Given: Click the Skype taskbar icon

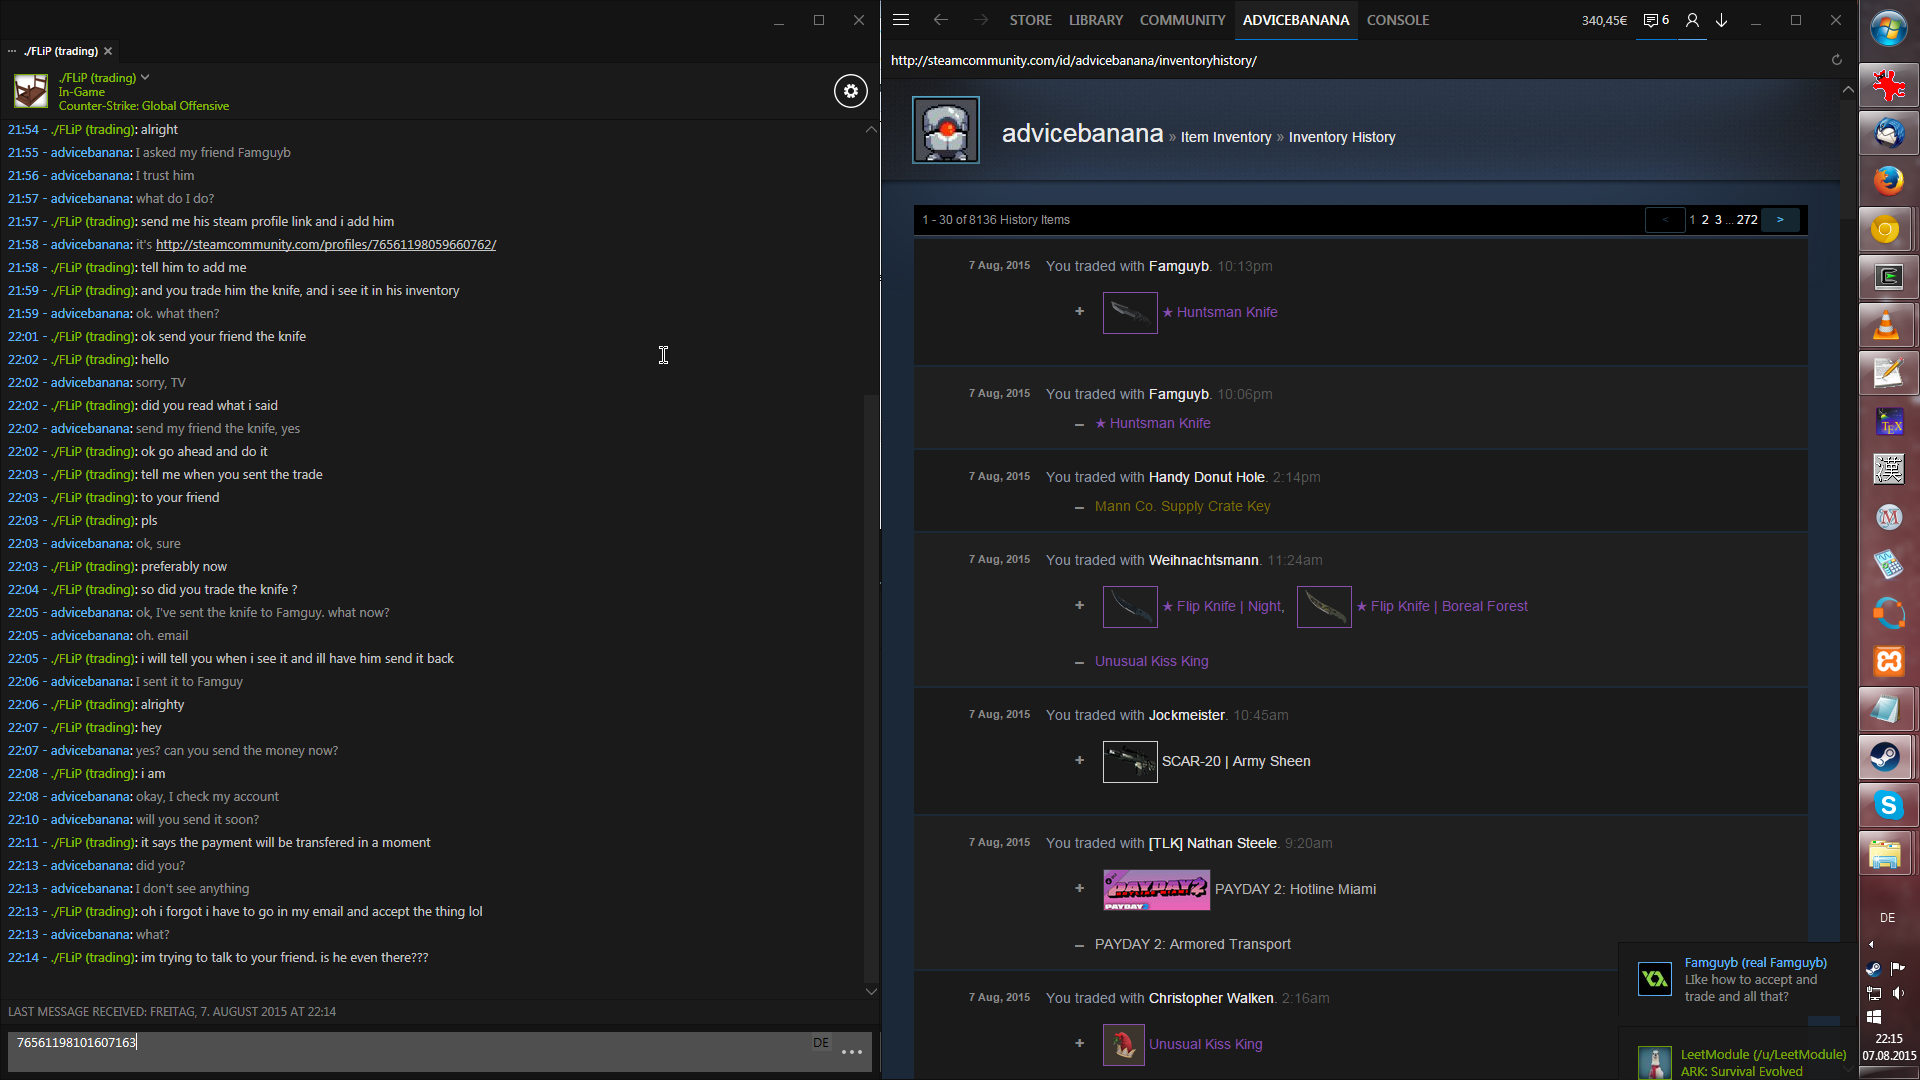Looking at the screenshot, I should click(1887, 805).
